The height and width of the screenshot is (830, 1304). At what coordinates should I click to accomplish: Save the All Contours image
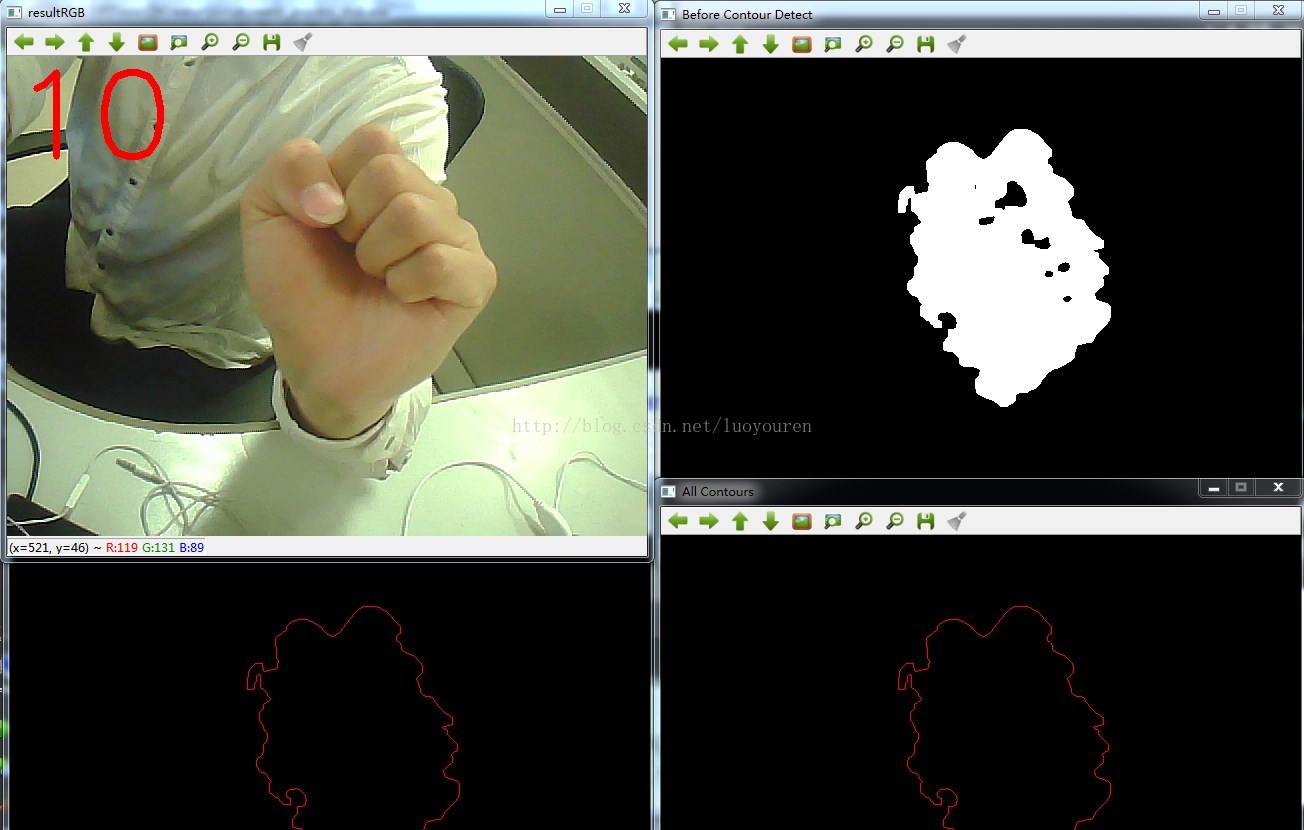coord(925,521)
